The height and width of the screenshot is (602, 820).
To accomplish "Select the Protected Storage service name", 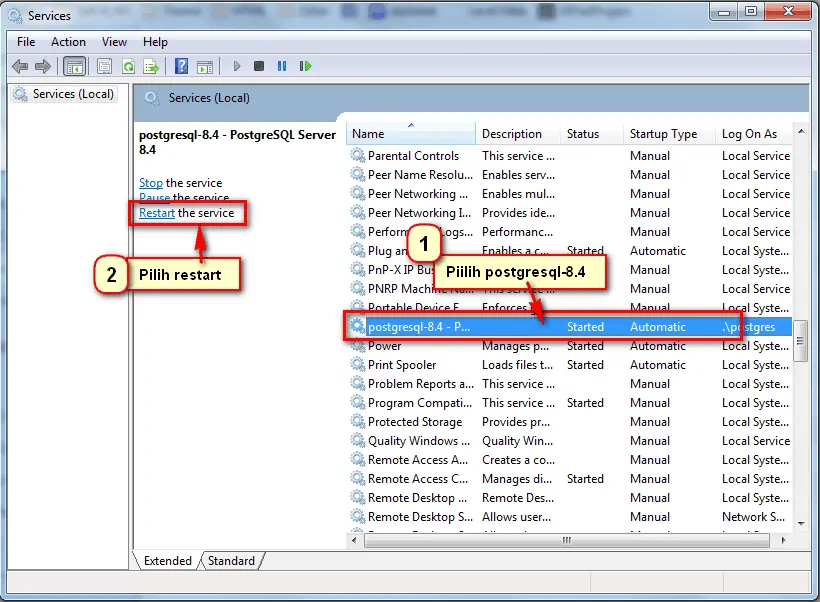I will pos(415,422).
